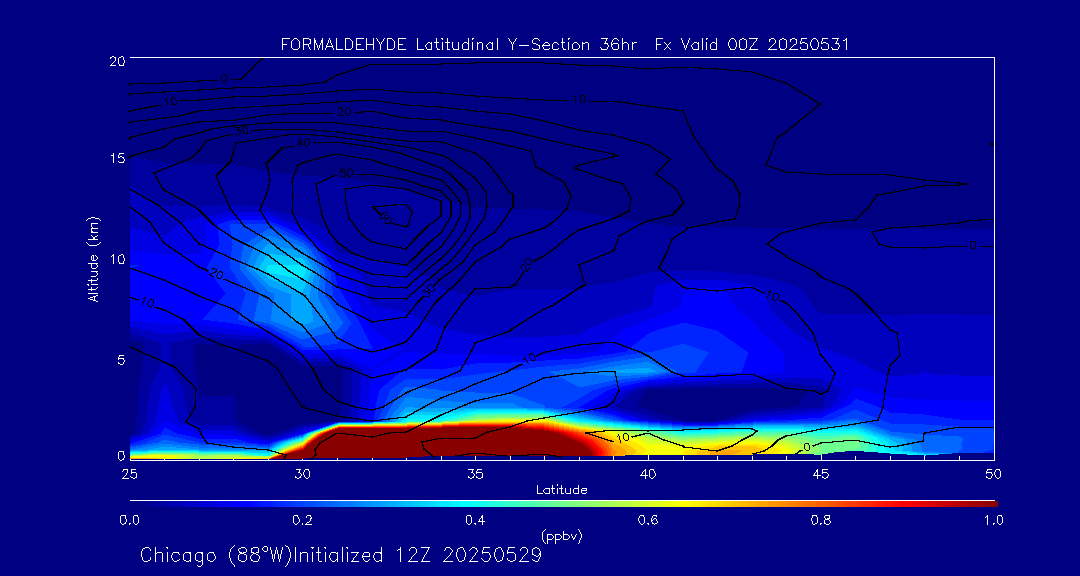
Task: Select the '50' contour label
Action: click(x=346, y=172)
